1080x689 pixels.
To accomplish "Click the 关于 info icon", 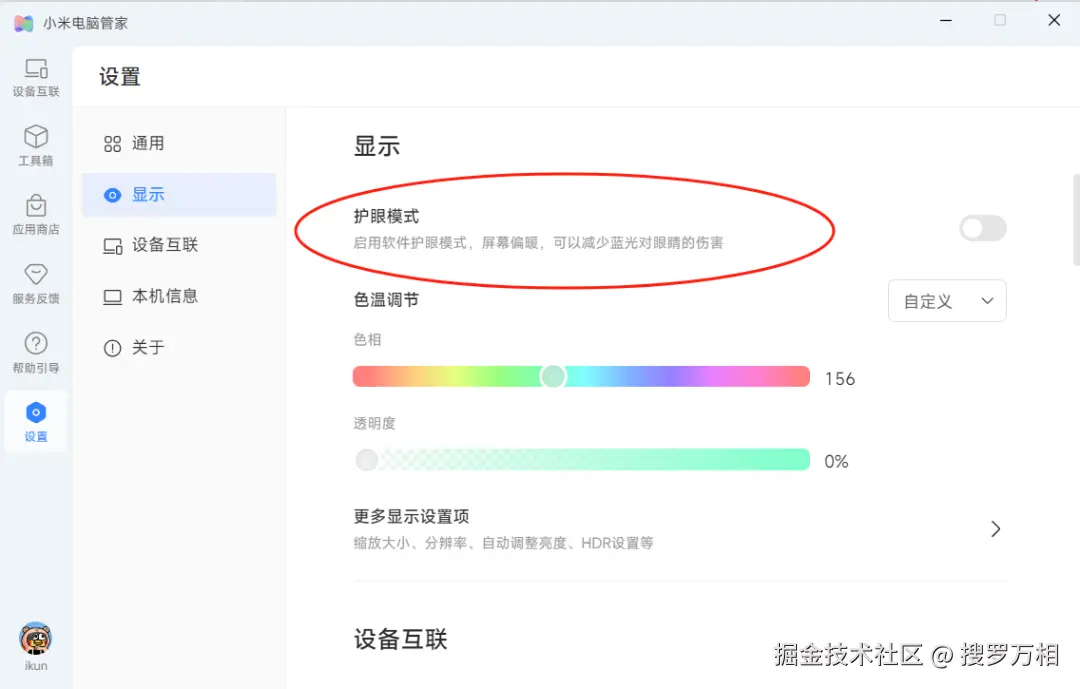I will point(112,348).
